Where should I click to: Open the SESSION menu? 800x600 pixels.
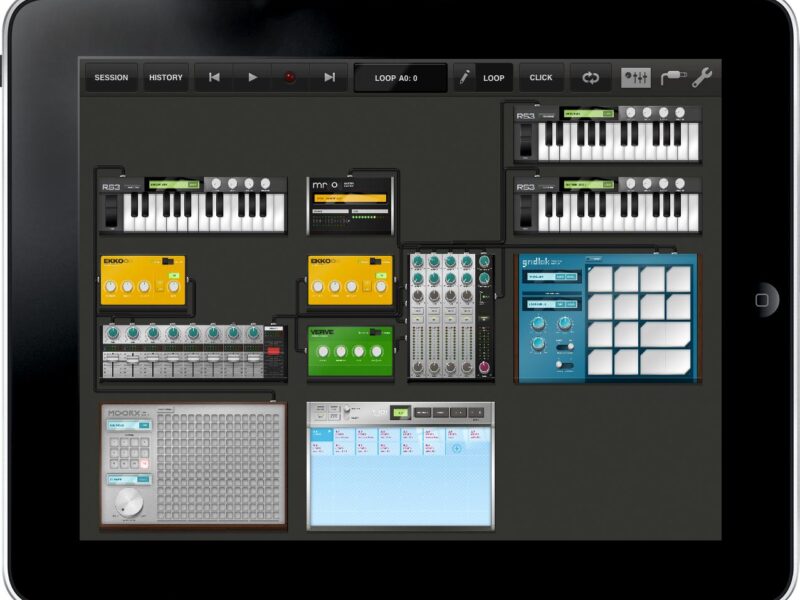click(111, 78)
